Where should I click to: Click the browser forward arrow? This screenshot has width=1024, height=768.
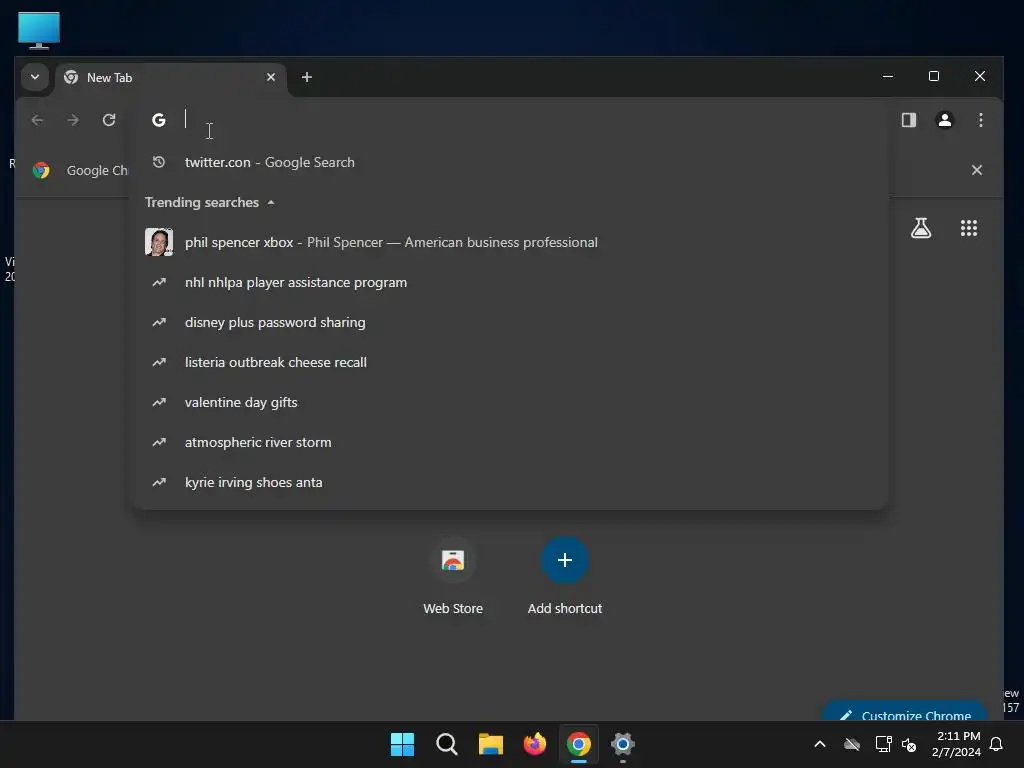(73, 120)
